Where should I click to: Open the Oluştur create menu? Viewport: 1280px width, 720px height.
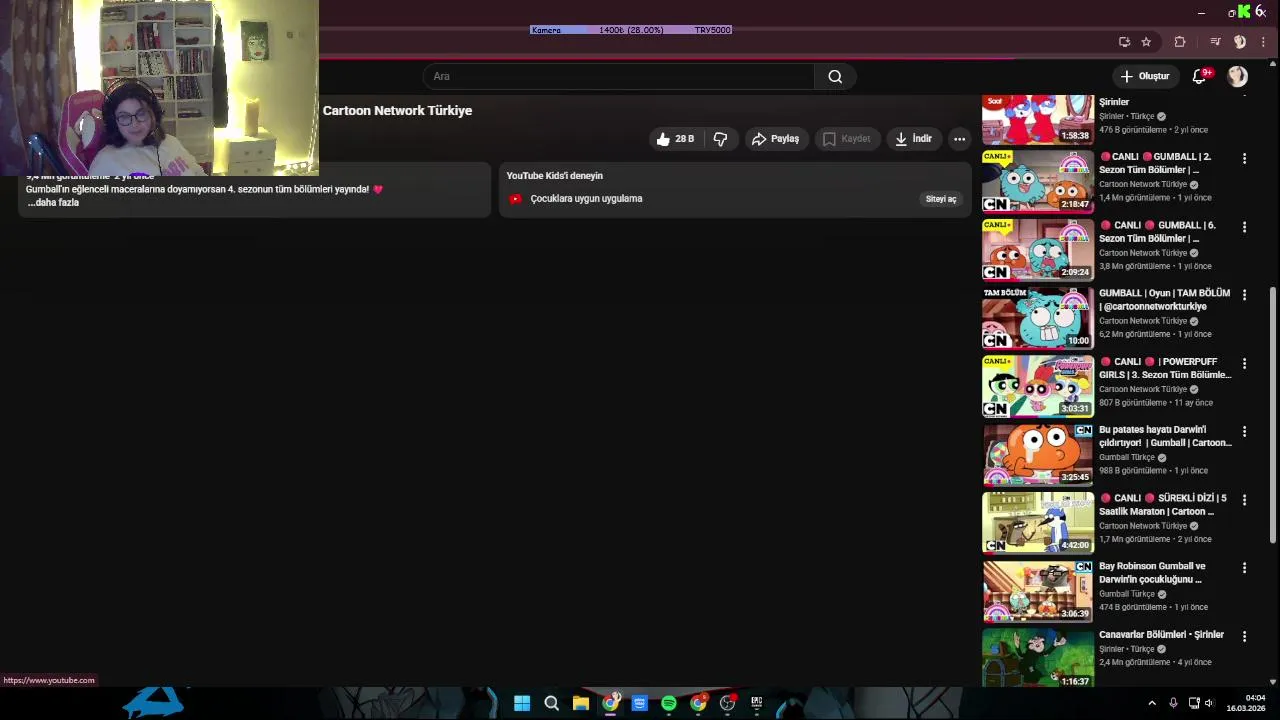click(x=1144, y=76)
